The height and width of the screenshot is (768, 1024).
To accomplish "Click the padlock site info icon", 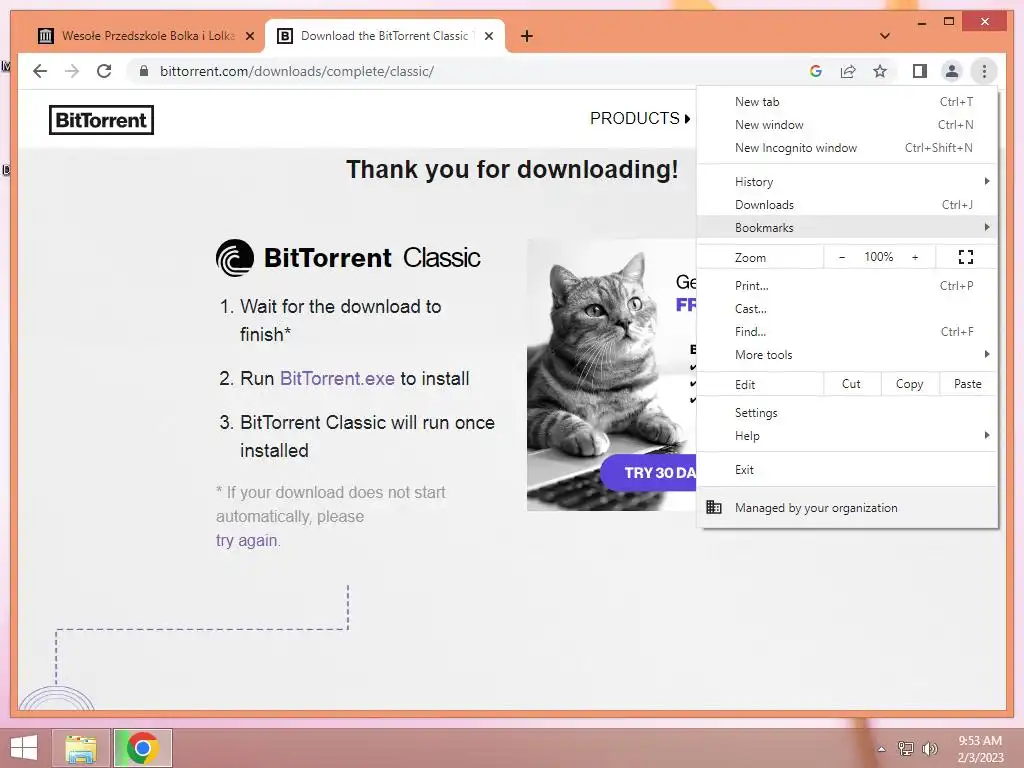I will point(144,71).
